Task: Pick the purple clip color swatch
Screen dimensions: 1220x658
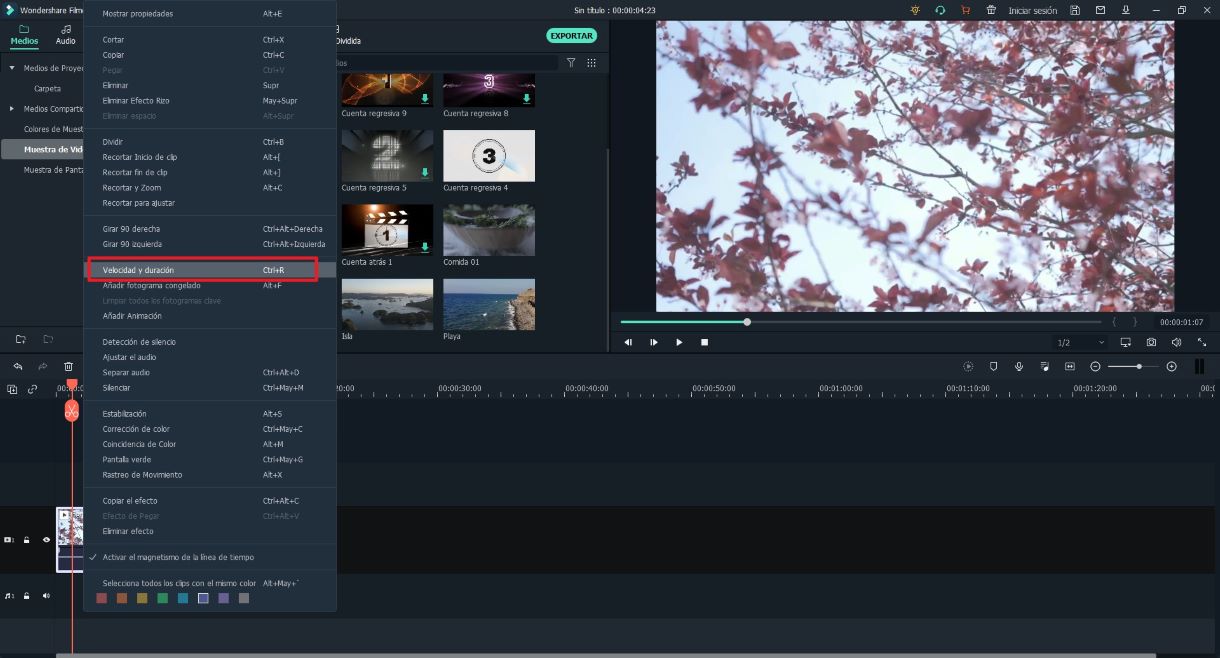Action: [x=223, y=598]
